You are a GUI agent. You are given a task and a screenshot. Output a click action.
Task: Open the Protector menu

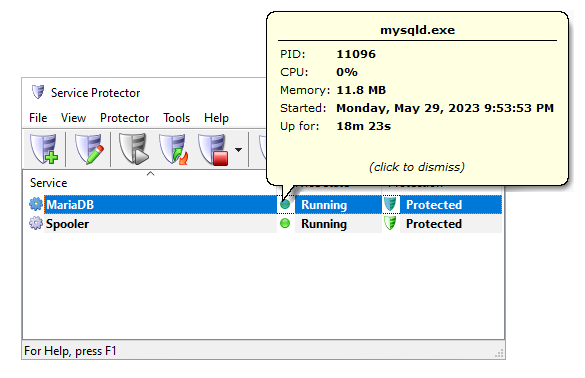pos(124,118)
